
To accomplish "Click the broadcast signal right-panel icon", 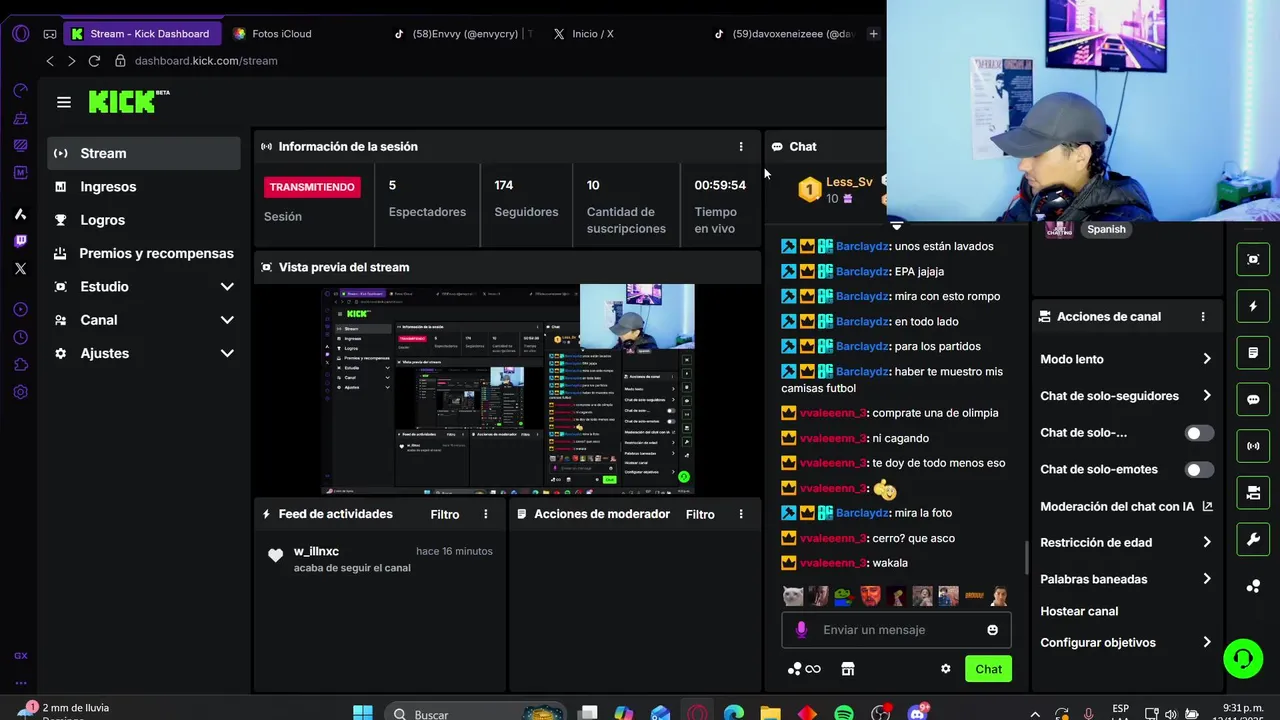I will click(x=1253, y=446).
